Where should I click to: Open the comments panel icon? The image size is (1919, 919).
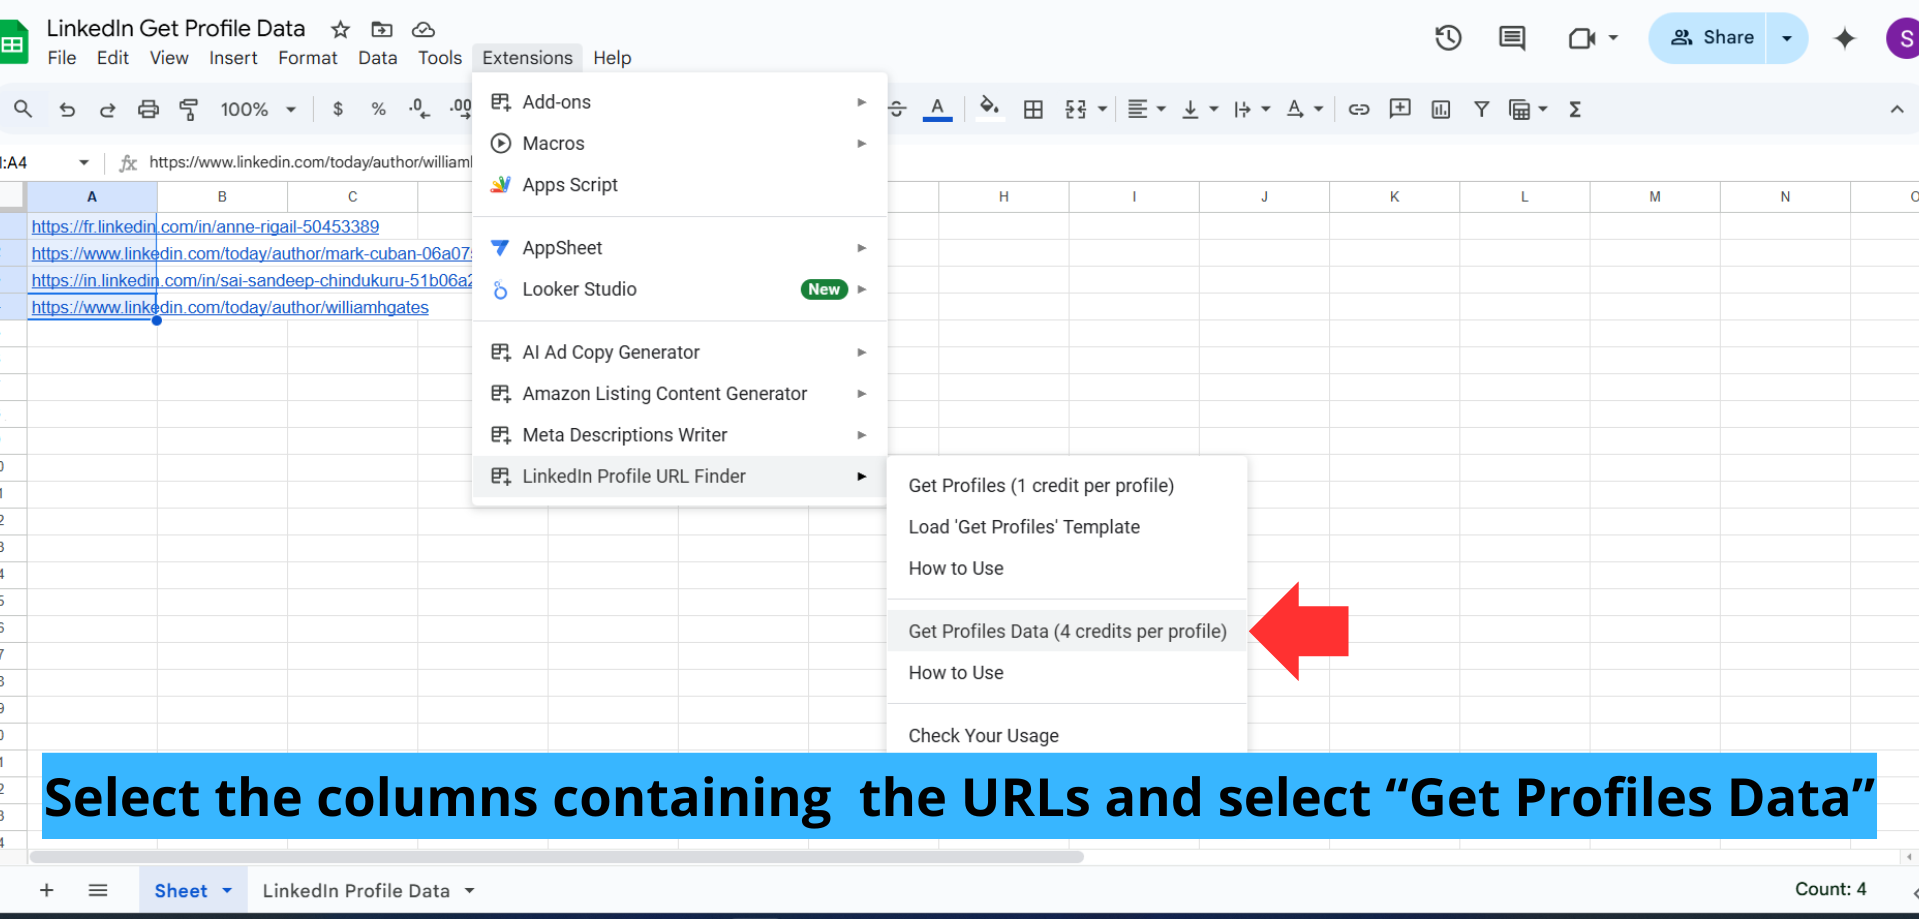[1512, 38]
